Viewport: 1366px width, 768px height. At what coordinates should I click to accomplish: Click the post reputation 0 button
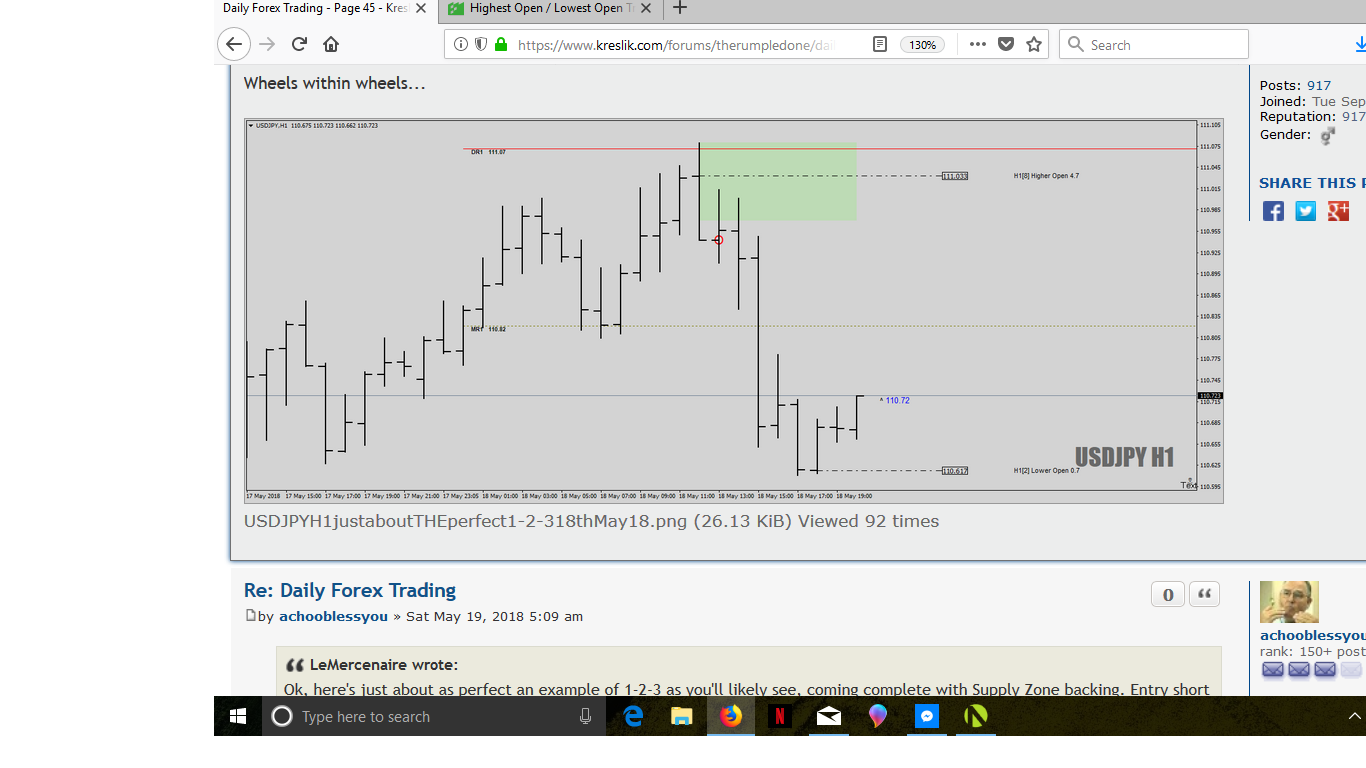1168,595
